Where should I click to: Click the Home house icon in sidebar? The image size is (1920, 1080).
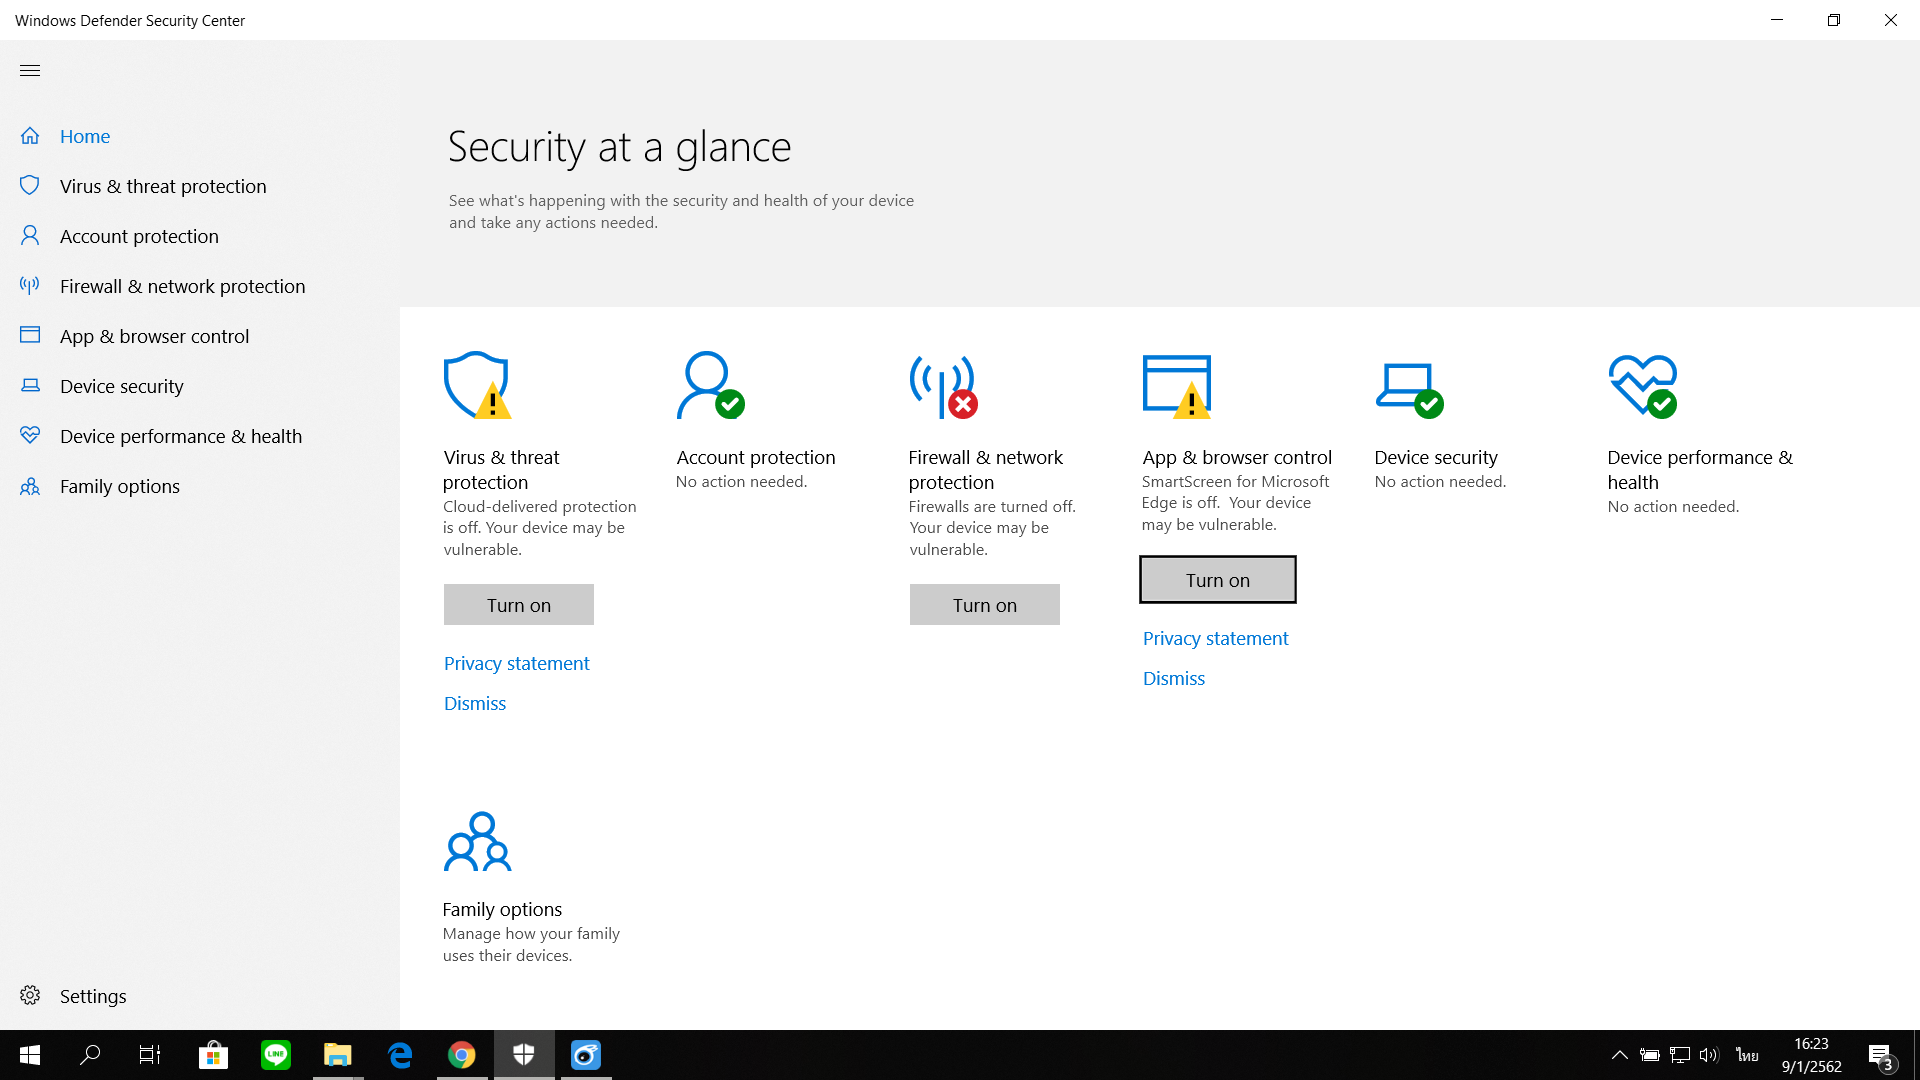pyautogui.click(x=30, y=136)
